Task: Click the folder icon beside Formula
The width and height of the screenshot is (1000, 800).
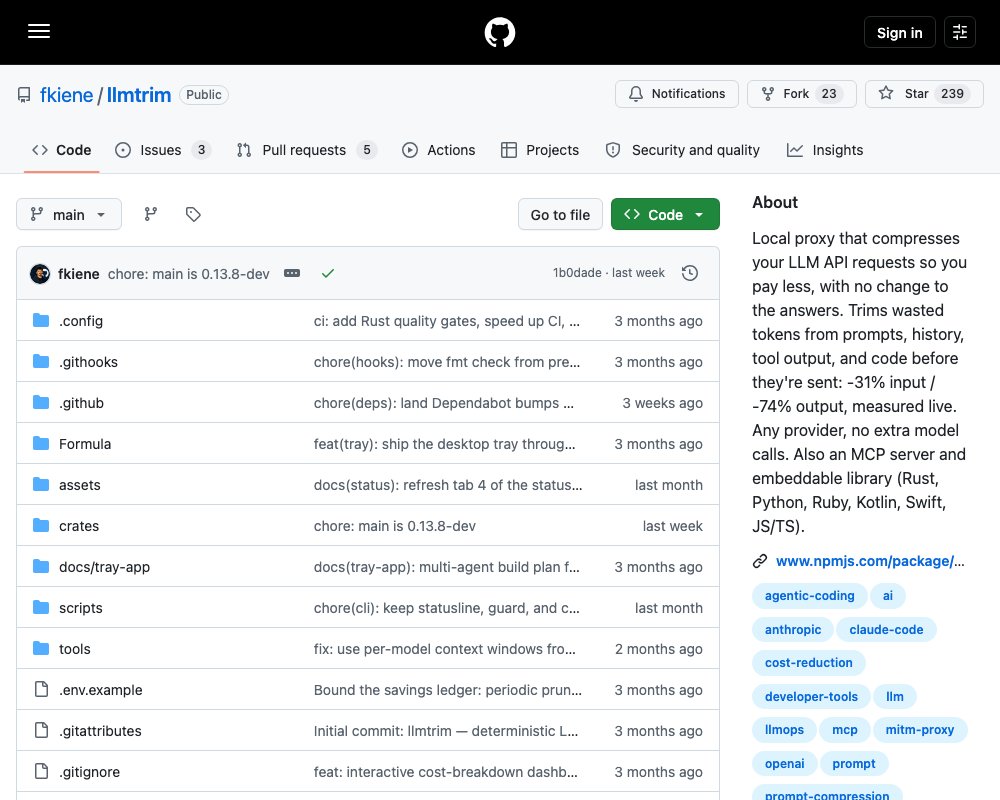Action: 41,443
